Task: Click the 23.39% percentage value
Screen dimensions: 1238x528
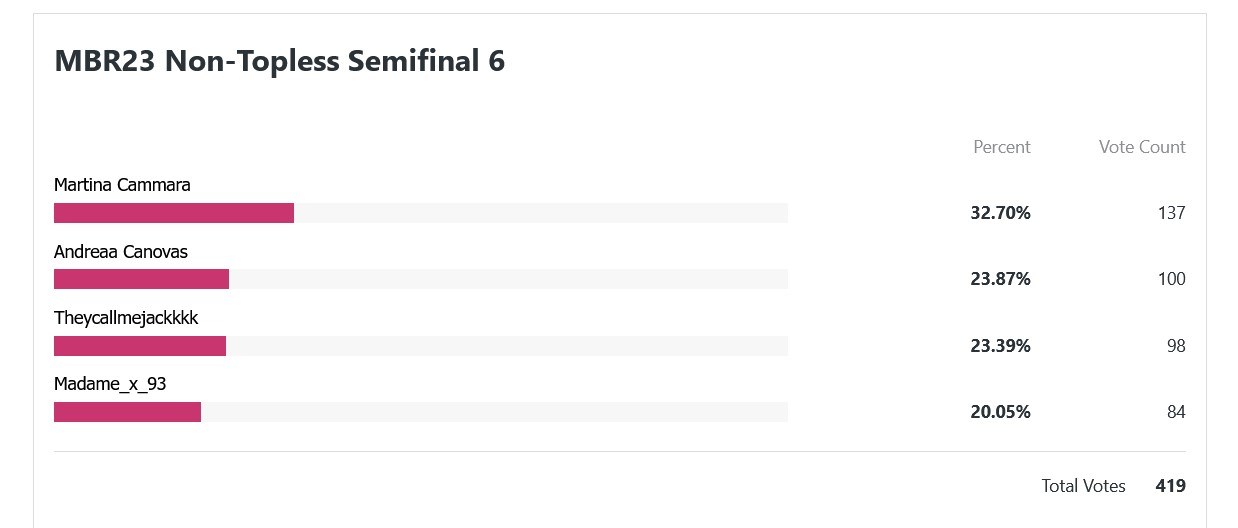Action: click(1000, 346)
